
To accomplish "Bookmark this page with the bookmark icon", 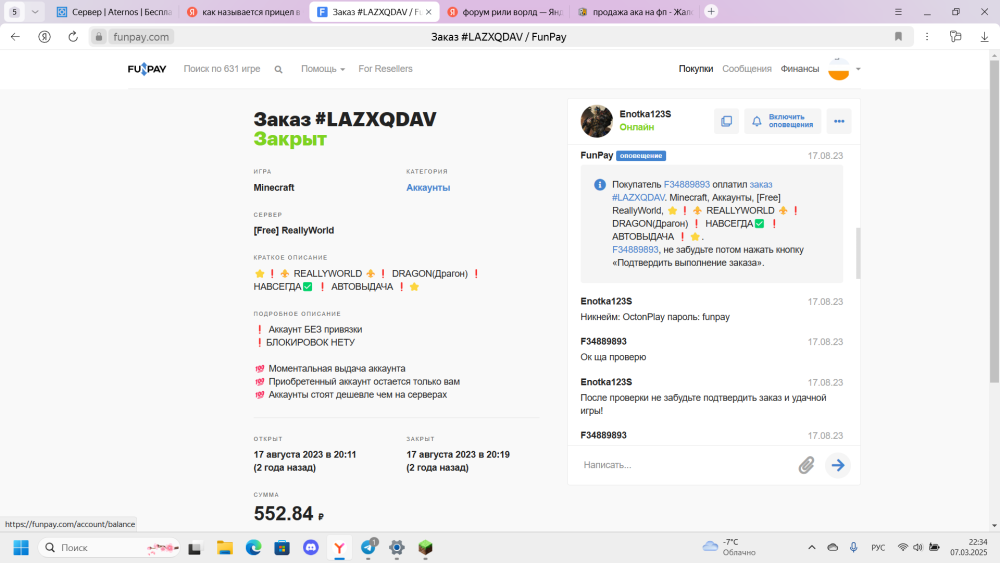I will coord(898,37).
